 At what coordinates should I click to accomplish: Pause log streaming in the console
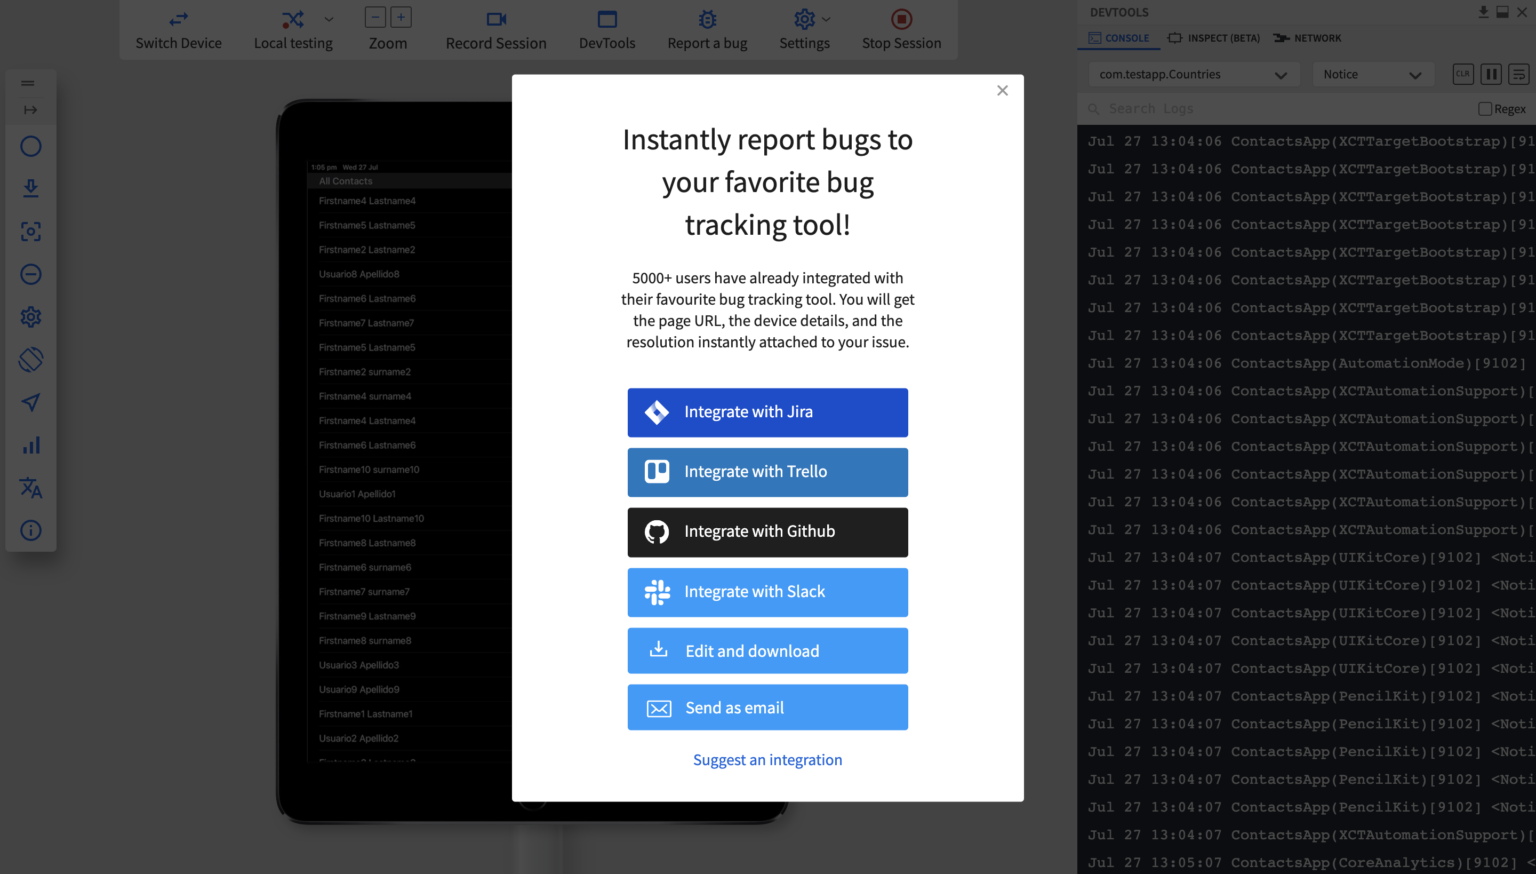pos(1490,73)
